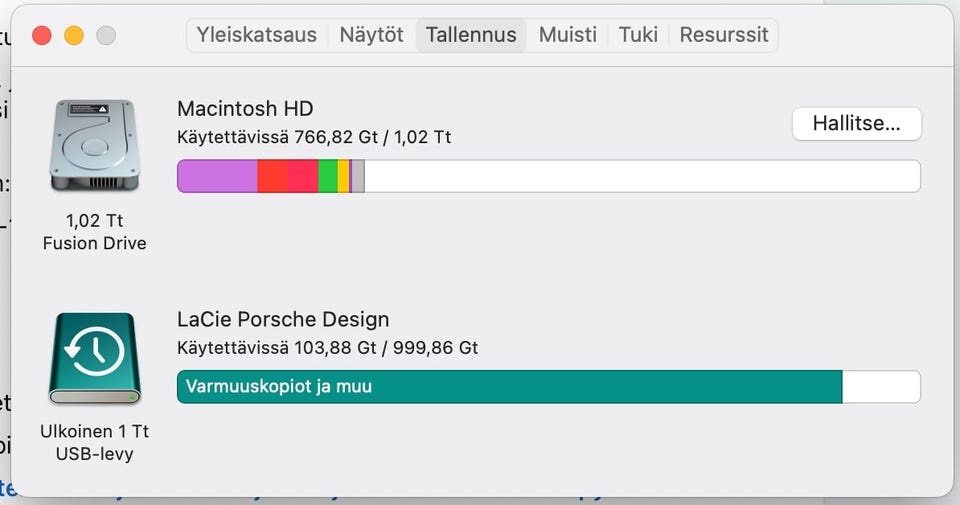The height and width of the screenshot is (505, 960).
Task: Click the yellow segment of the storage bar
Action: click(343, 176)
